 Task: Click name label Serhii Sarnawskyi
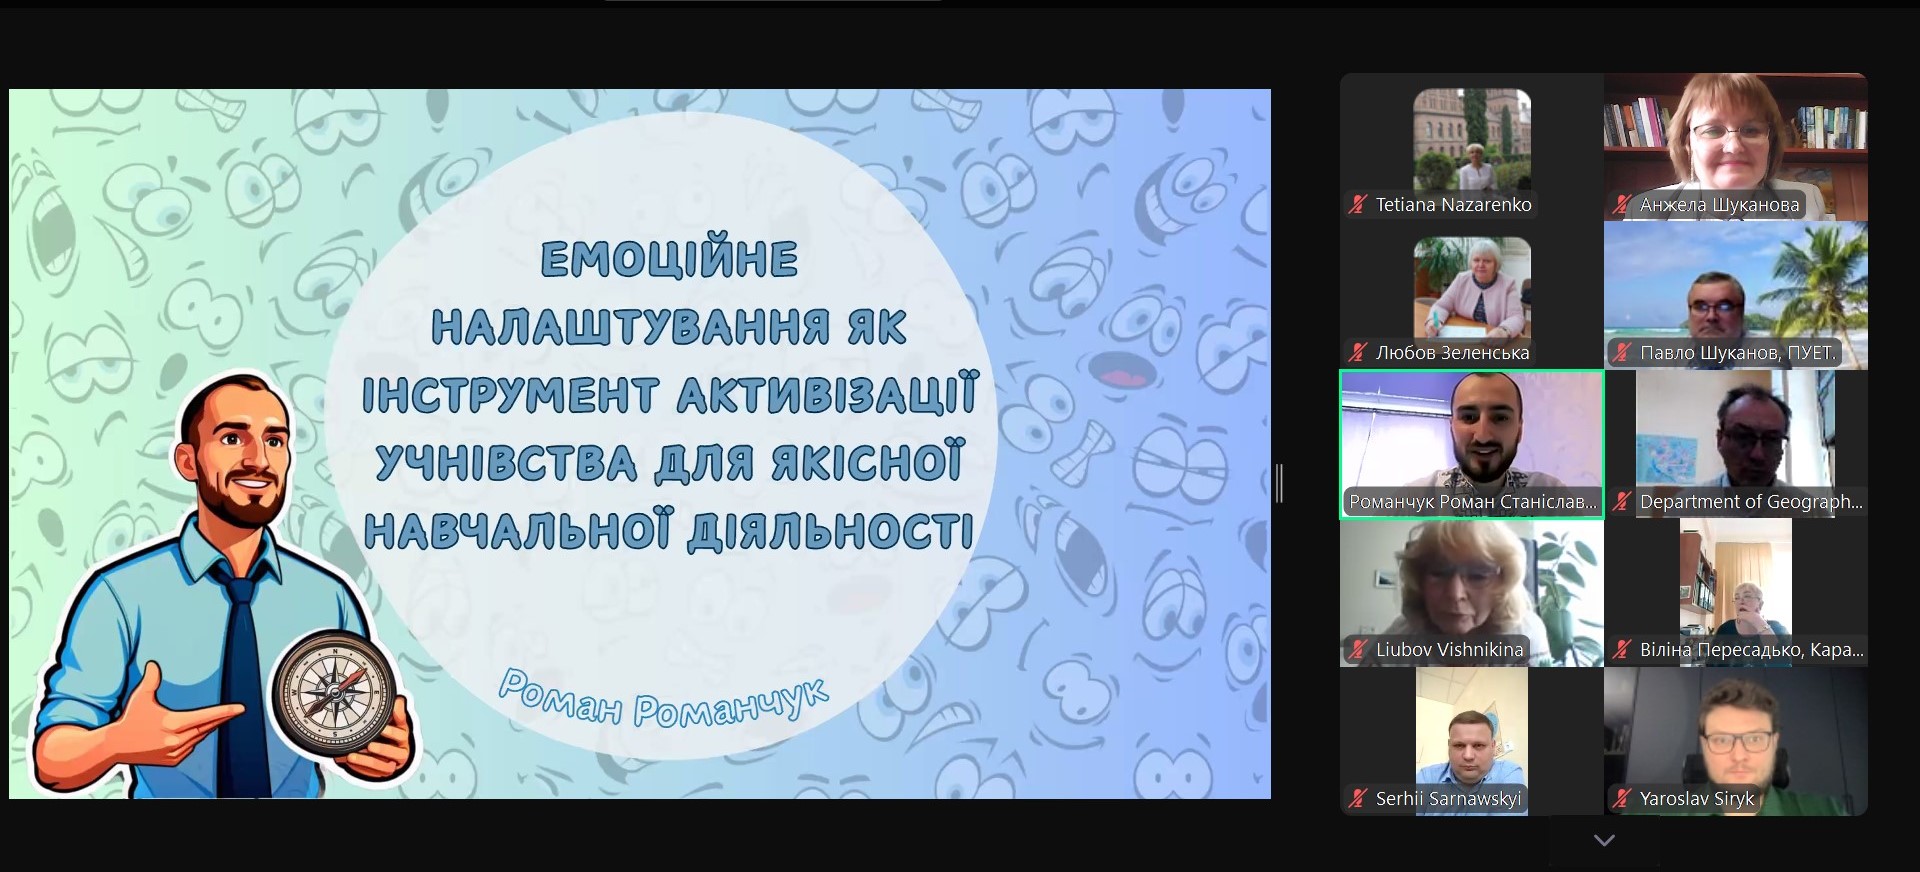point(1448,799)
